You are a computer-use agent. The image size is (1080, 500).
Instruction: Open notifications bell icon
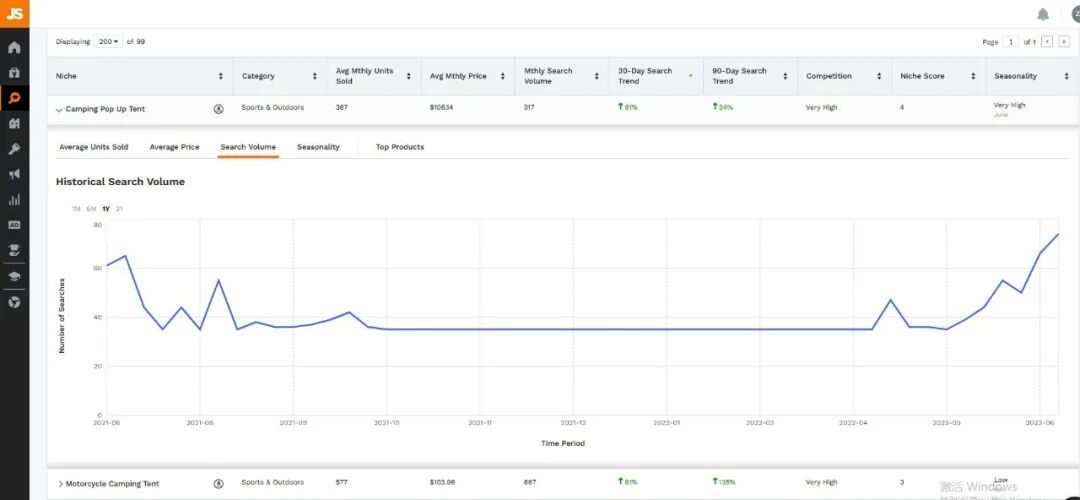pos(1043,14)
